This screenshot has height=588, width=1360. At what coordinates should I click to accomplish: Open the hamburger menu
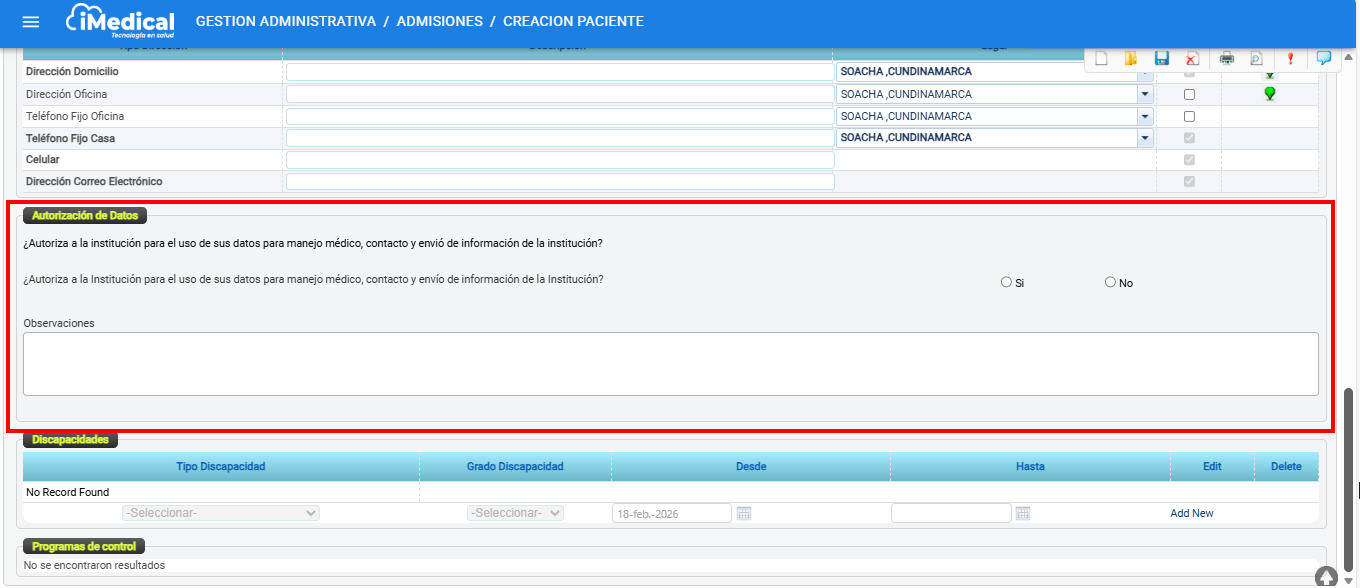pyautogui.click(x=31, y=22)
